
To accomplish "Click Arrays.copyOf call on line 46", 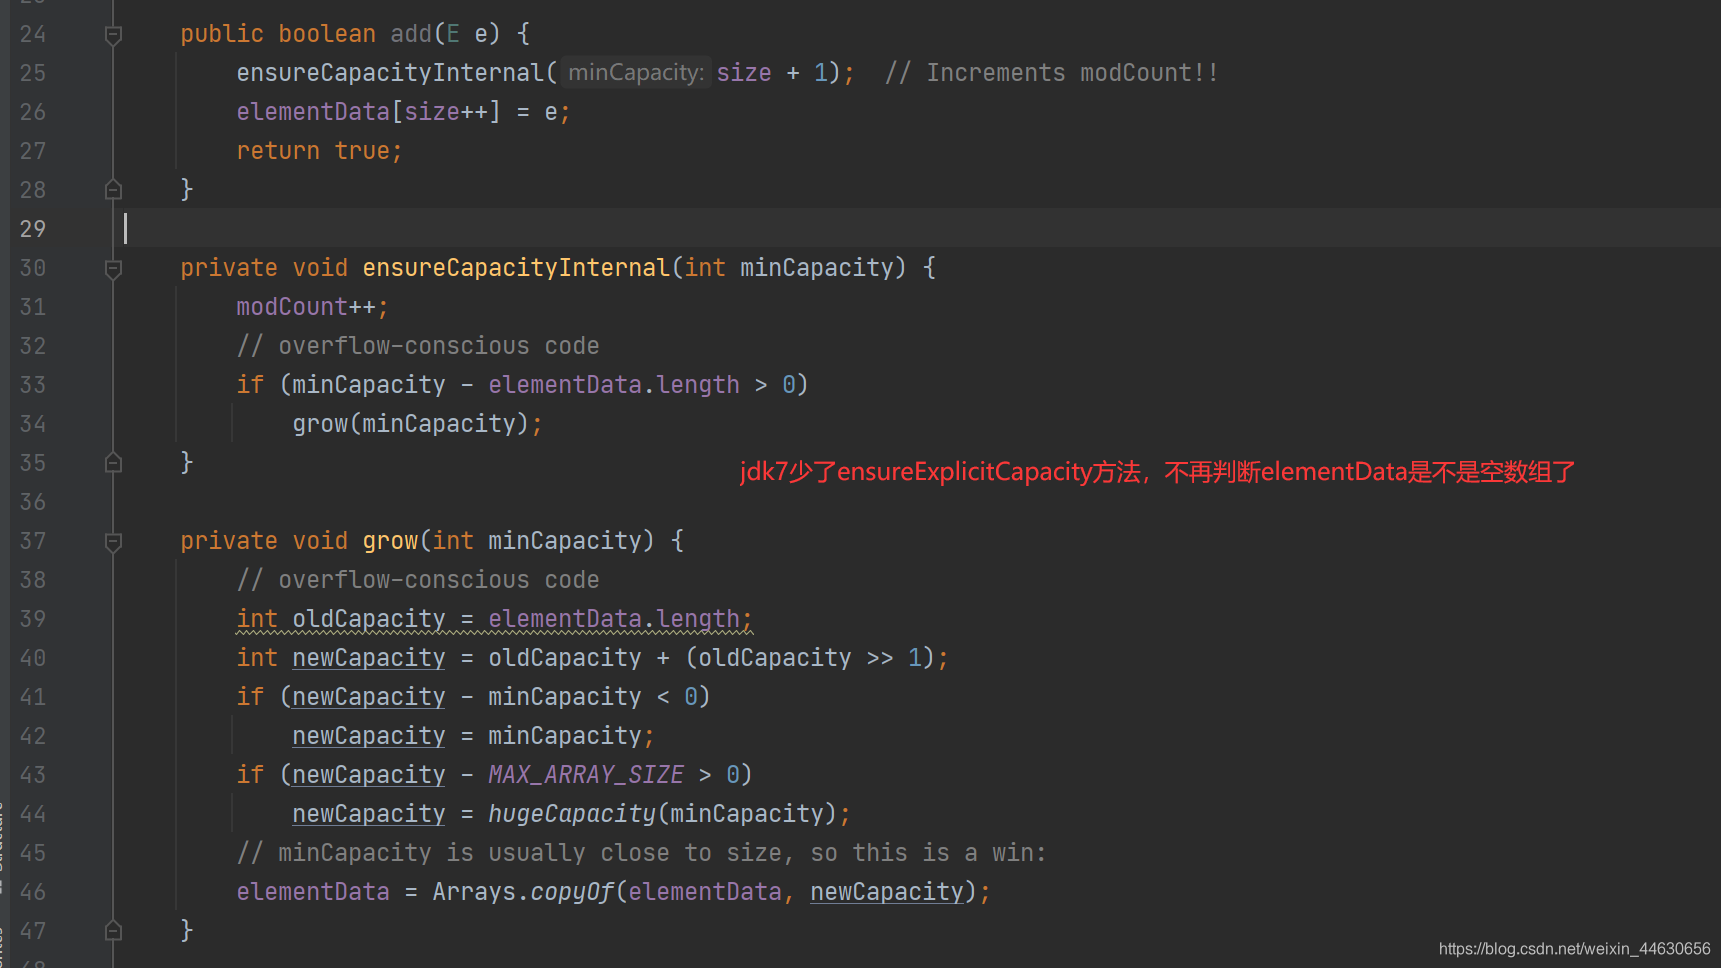I will coord(522,892).
